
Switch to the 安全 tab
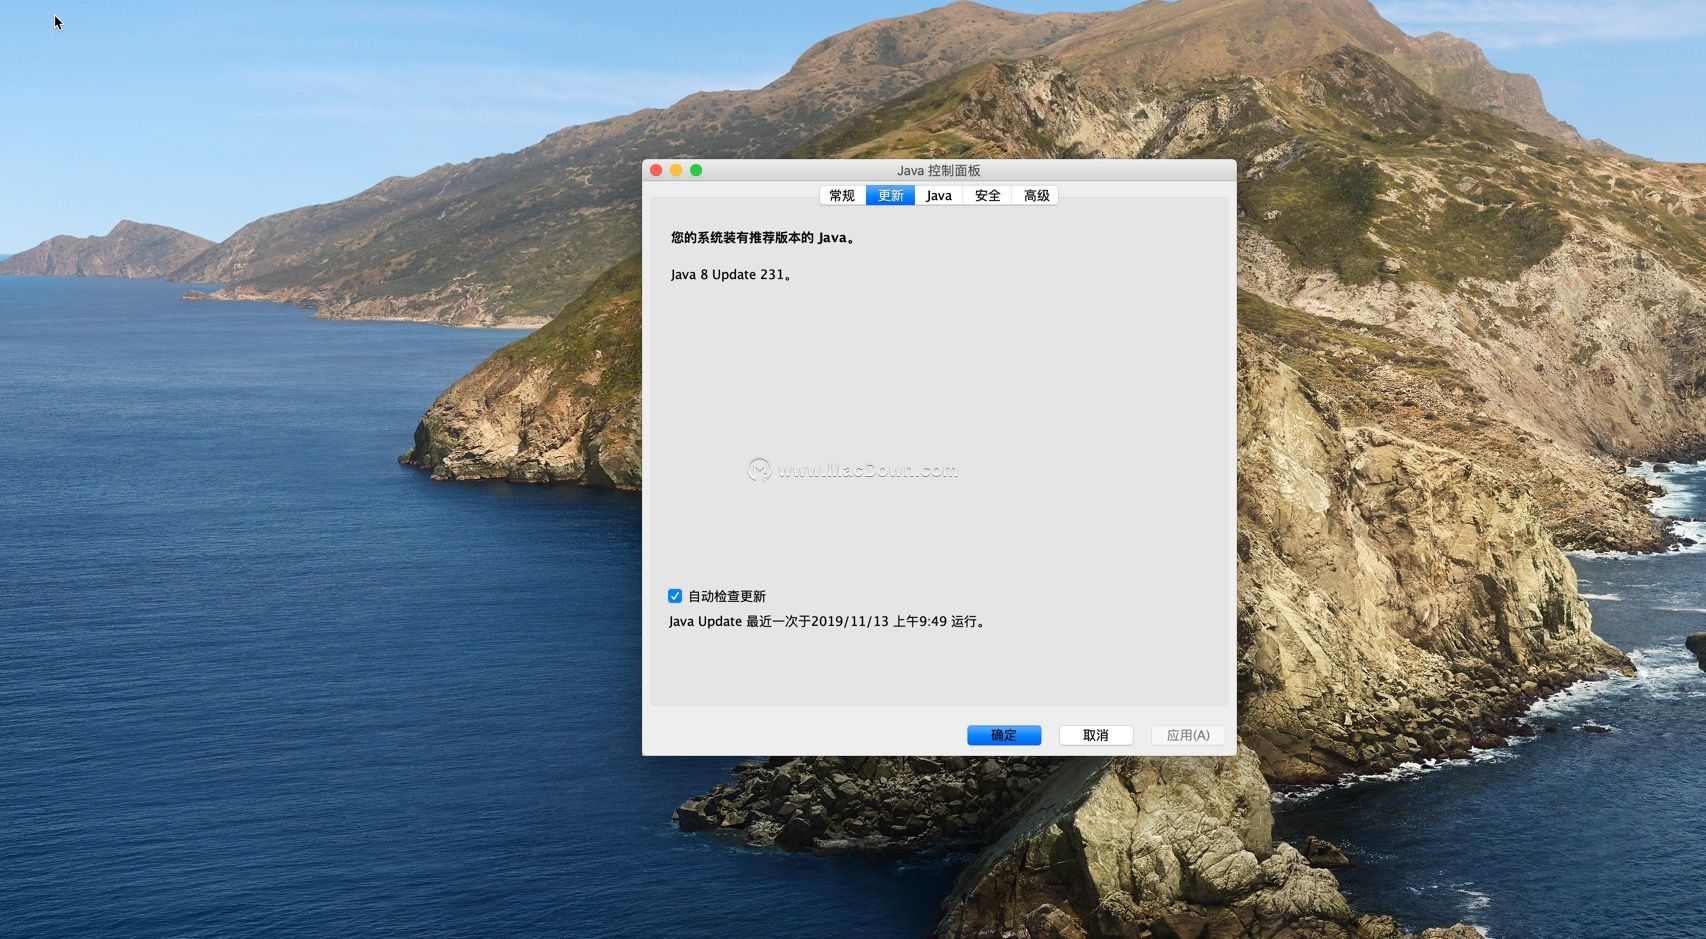tap(987, 196)
